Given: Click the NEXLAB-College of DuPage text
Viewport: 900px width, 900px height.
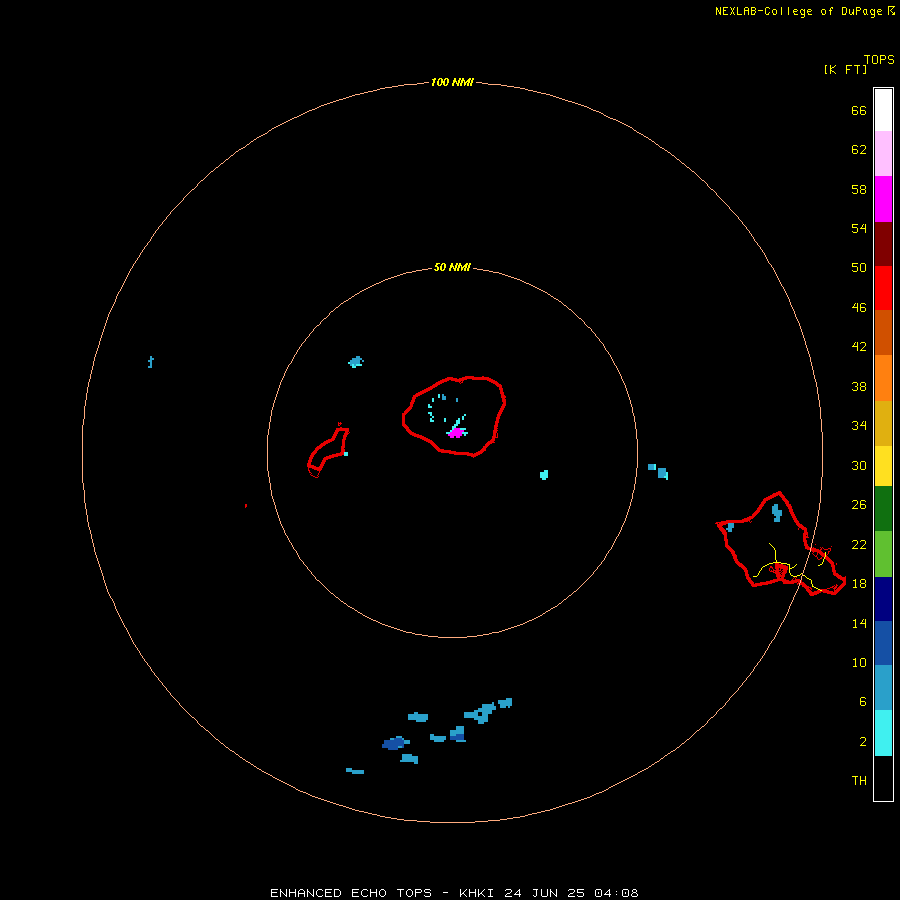Looking at the screenshot, I should 798,11.
